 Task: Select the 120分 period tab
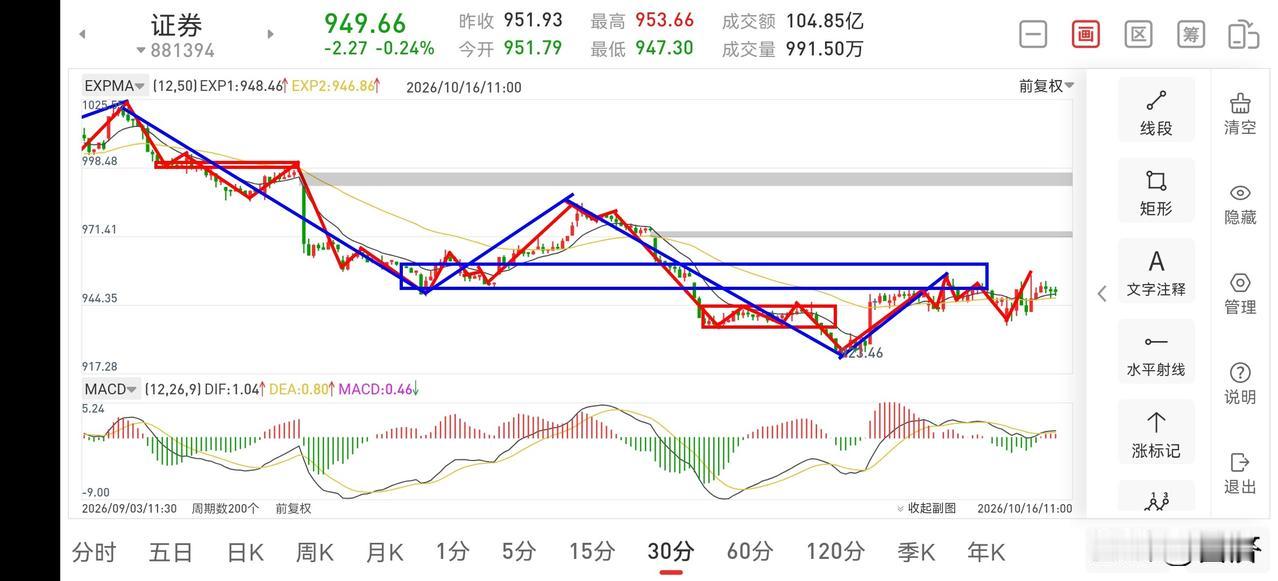[x=836, y=551]
